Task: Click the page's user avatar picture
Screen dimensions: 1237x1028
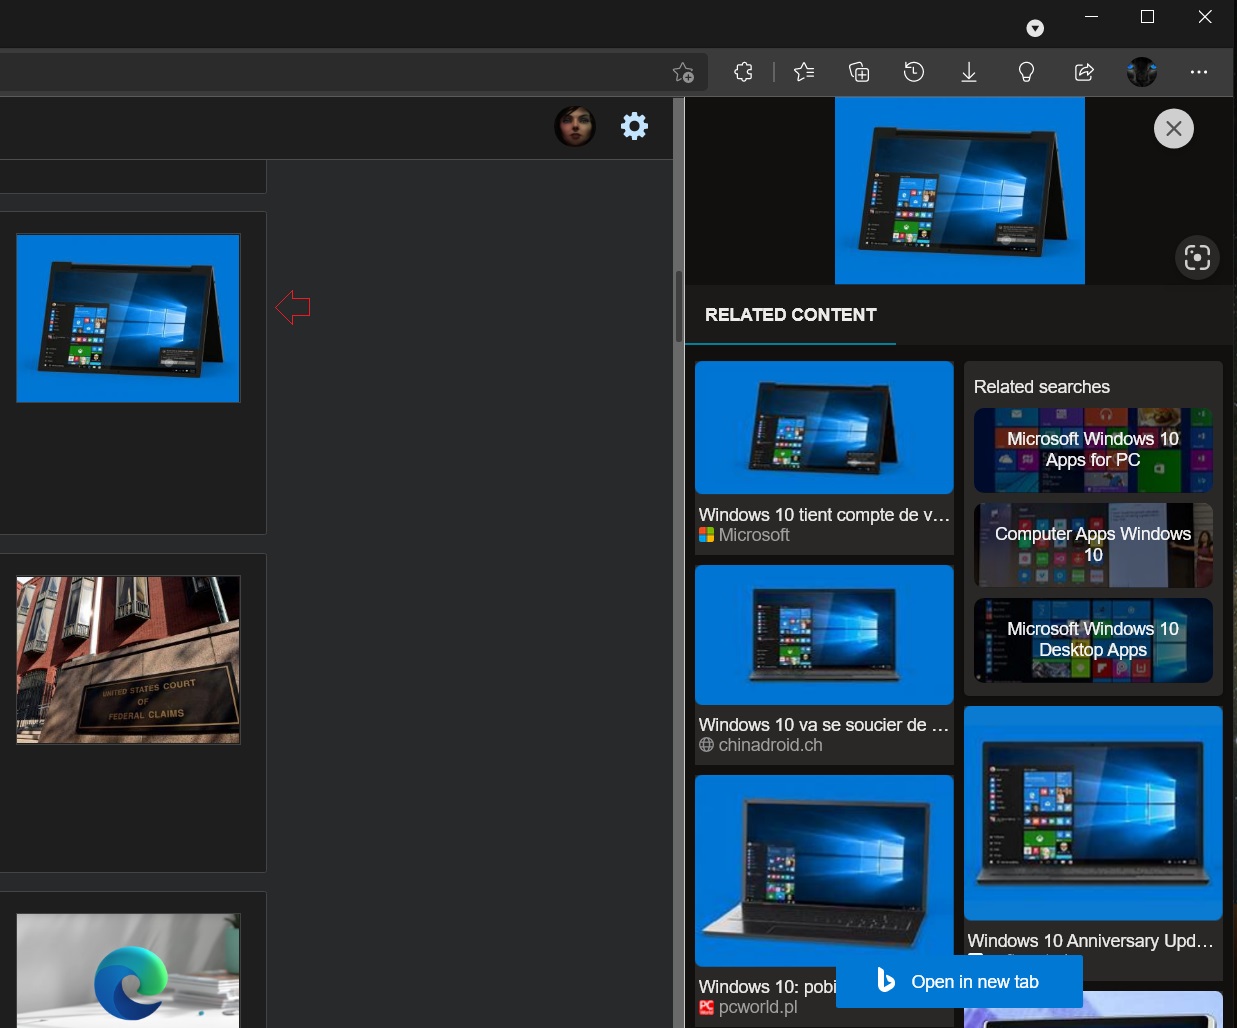Action: click(575, 126)
